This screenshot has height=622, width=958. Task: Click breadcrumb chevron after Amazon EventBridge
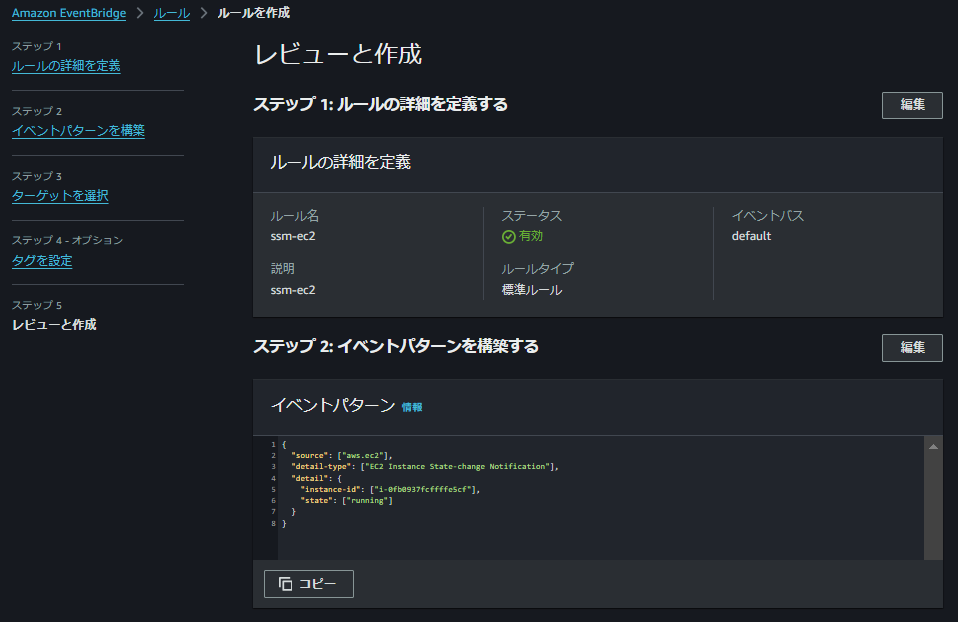(140, 13)
